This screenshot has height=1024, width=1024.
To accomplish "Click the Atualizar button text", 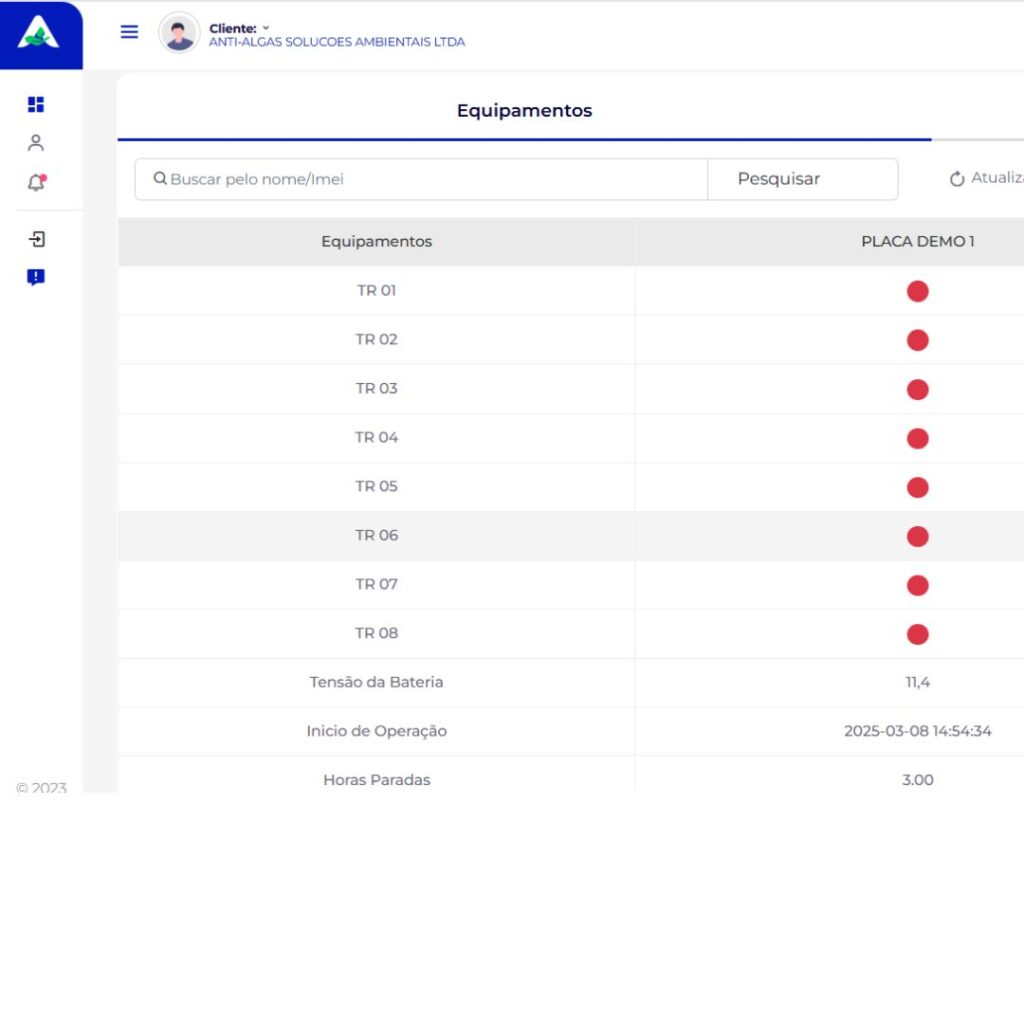I will click(x=998, y=178).
